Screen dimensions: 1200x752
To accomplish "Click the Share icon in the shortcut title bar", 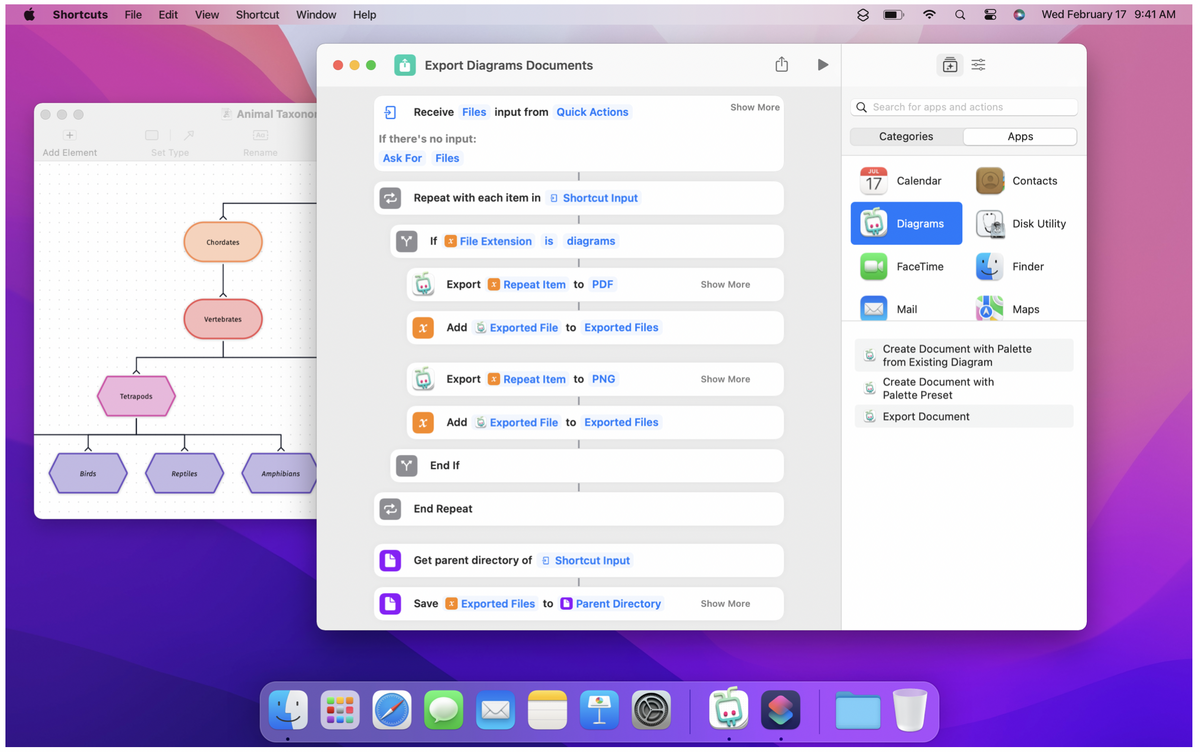I will click(782, 64).
